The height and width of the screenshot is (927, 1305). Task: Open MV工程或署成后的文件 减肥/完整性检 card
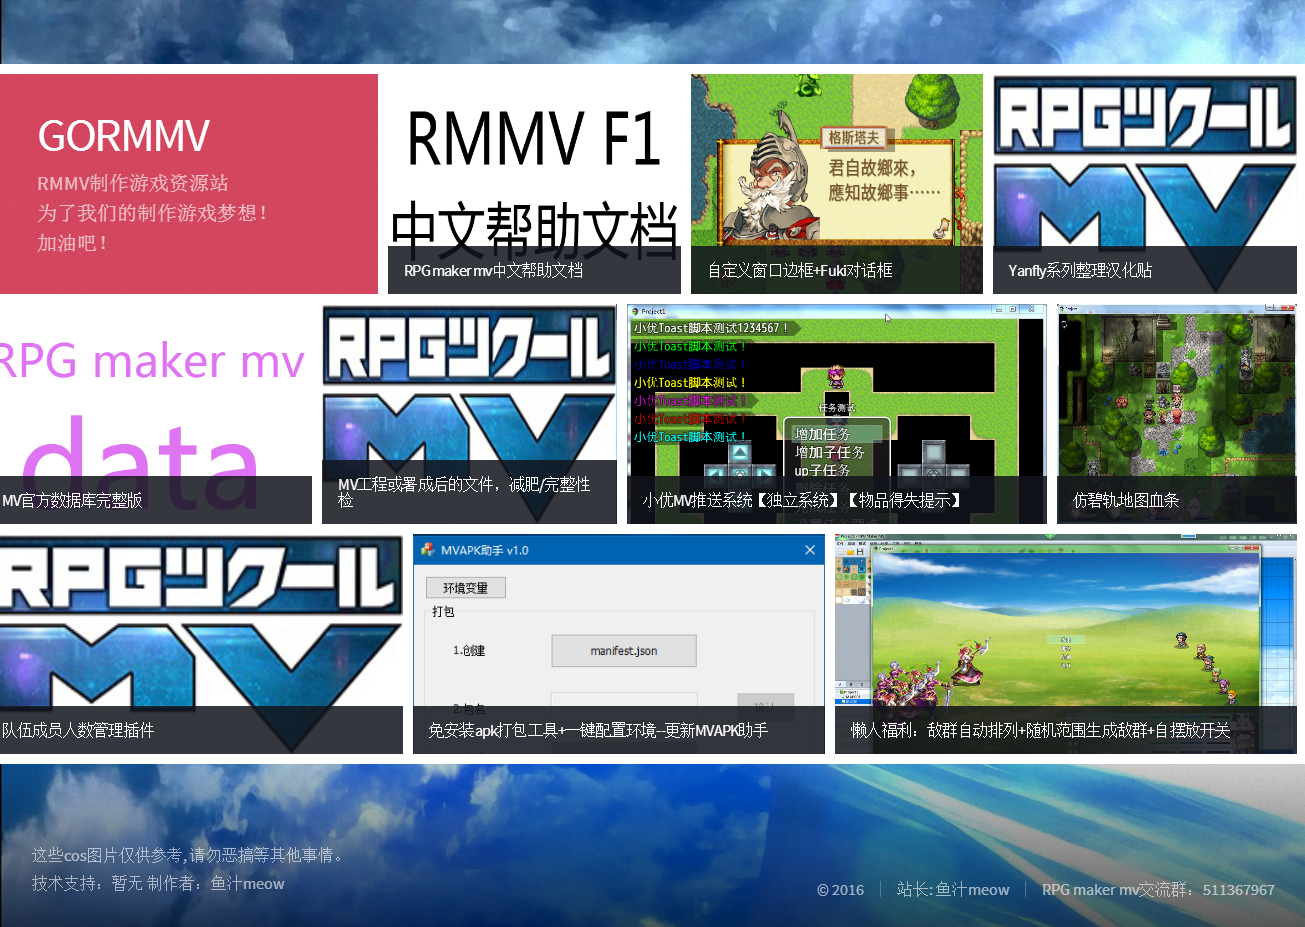click(x=469, y=414)
